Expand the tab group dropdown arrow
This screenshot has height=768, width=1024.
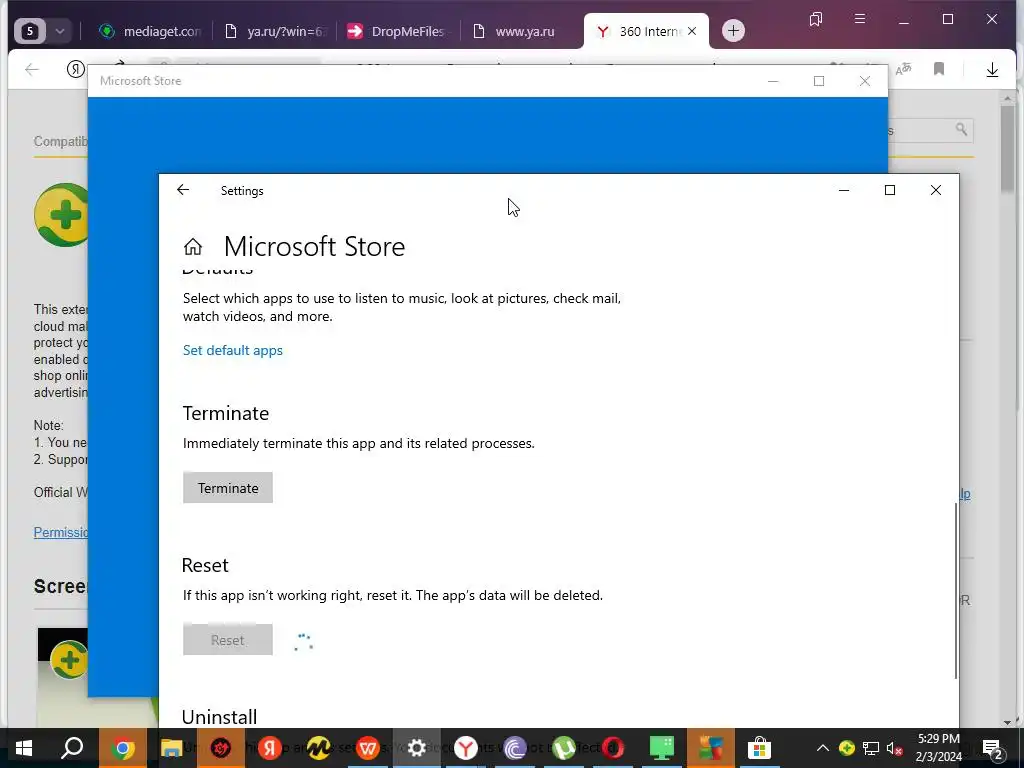click(x=60, y=31)
